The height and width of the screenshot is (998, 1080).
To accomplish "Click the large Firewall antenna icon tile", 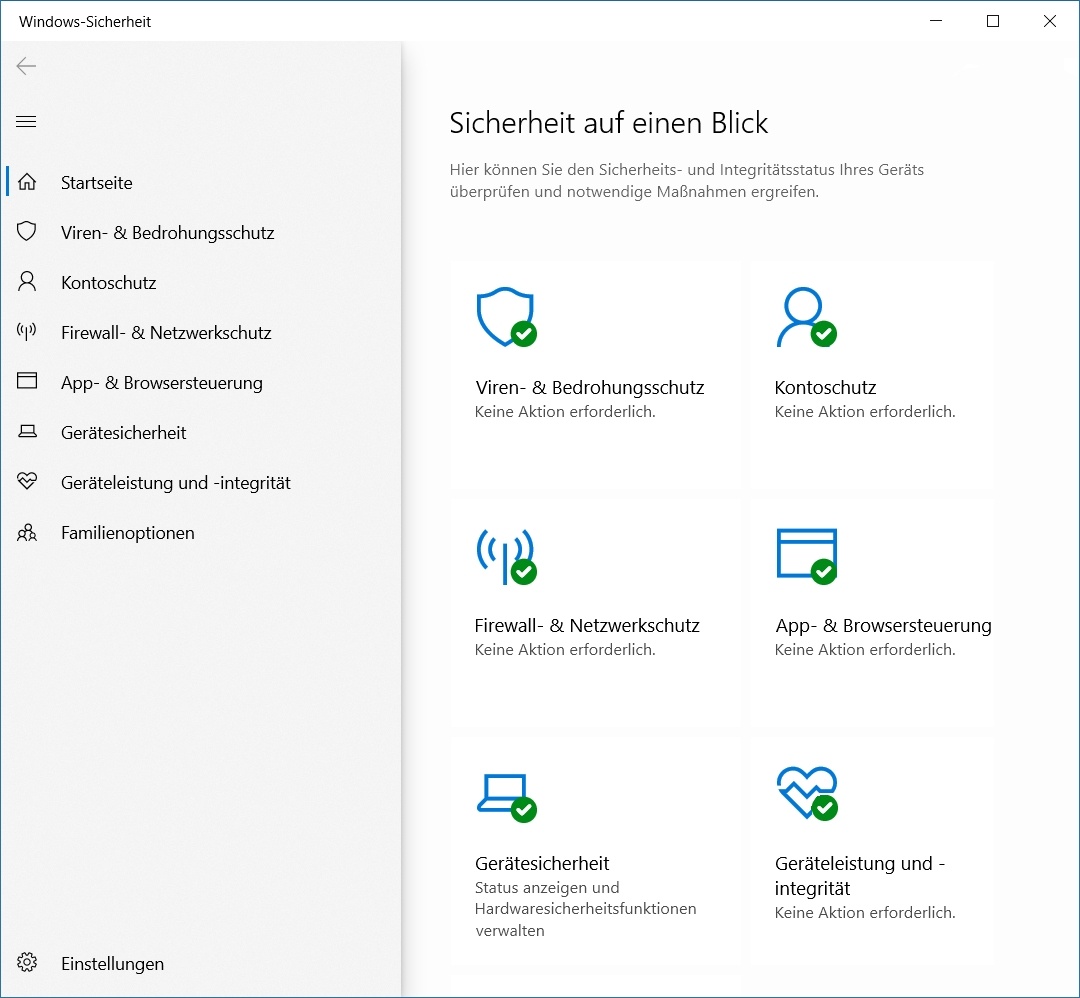I will [x=505, y=556].
